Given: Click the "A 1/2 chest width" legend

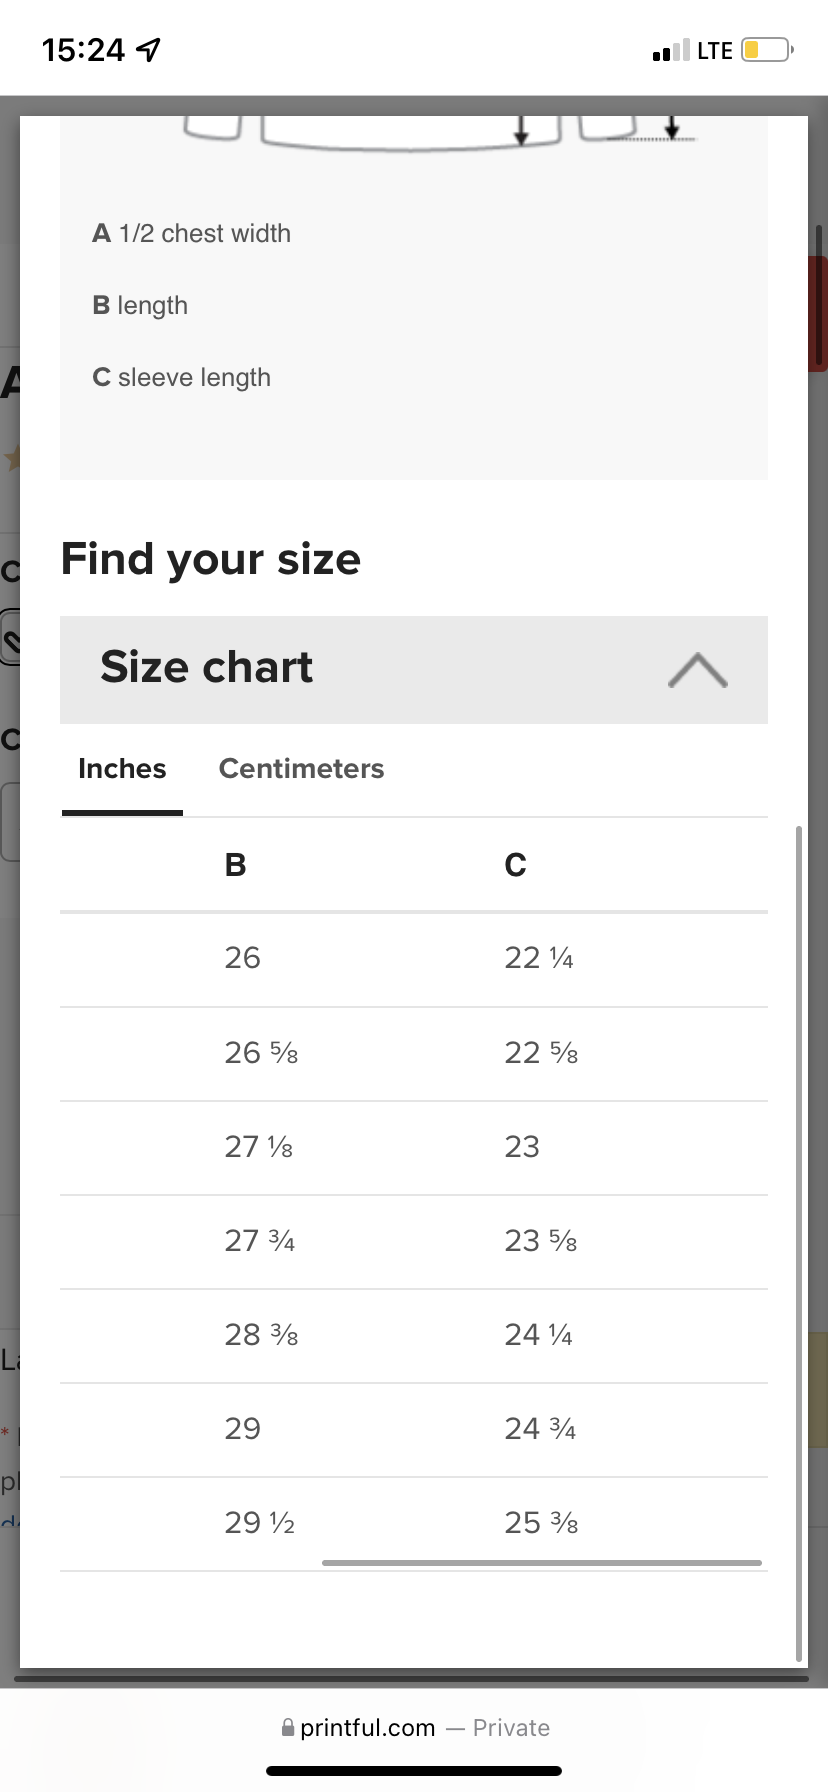Looking at the screenshot, I should point(192,234).
